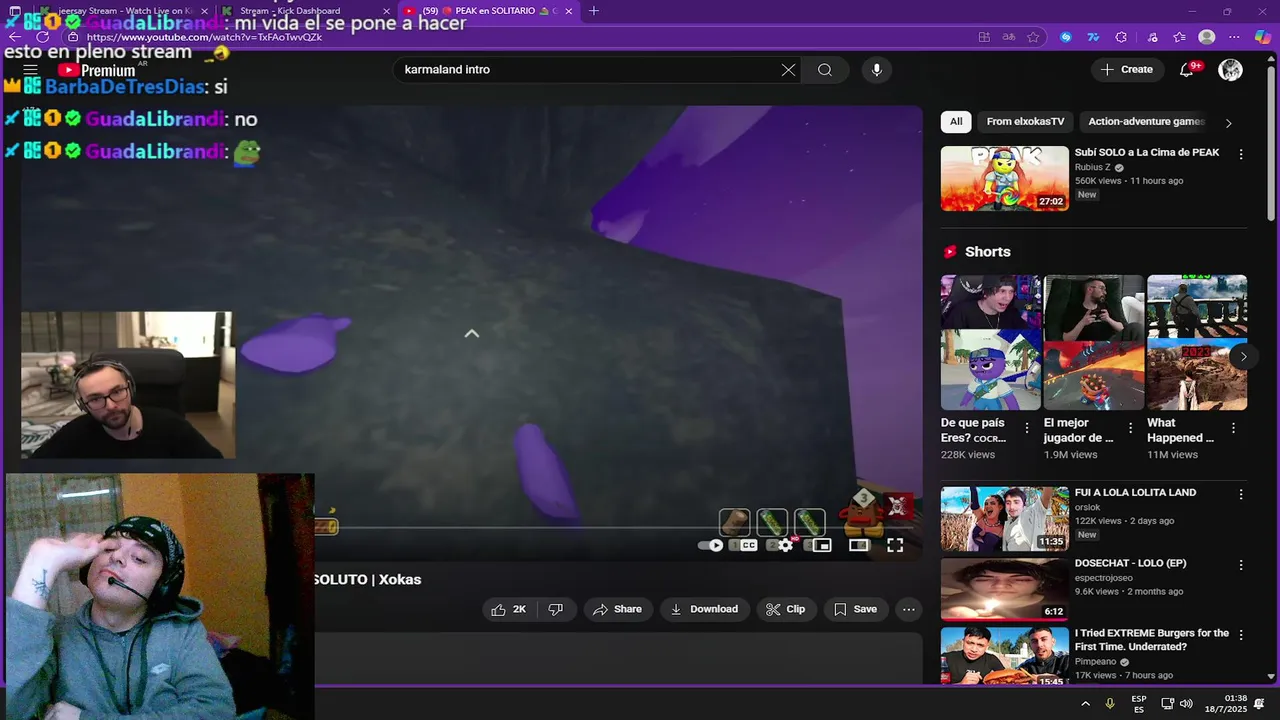Click the YouTube search magnifier button

coord(824,70)
